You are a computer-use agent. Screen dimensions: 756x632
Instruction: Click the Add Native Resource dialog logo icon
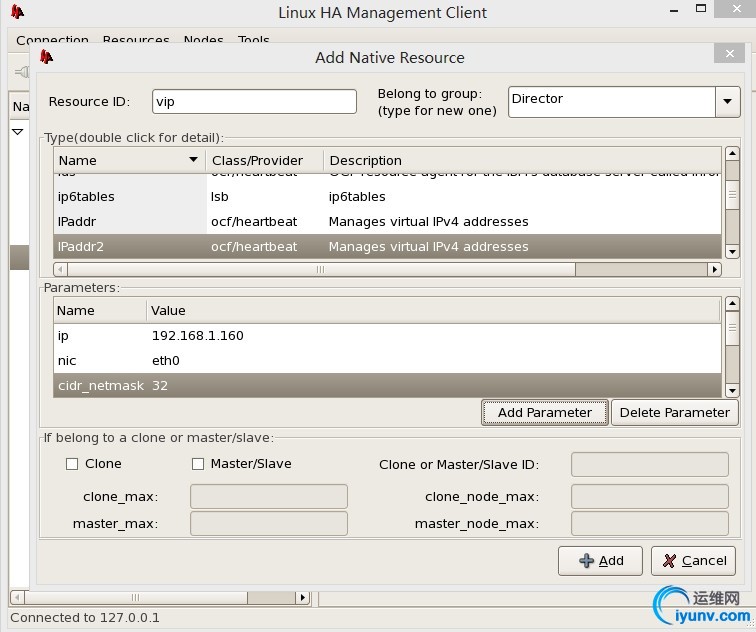click(x=46, y=57)
